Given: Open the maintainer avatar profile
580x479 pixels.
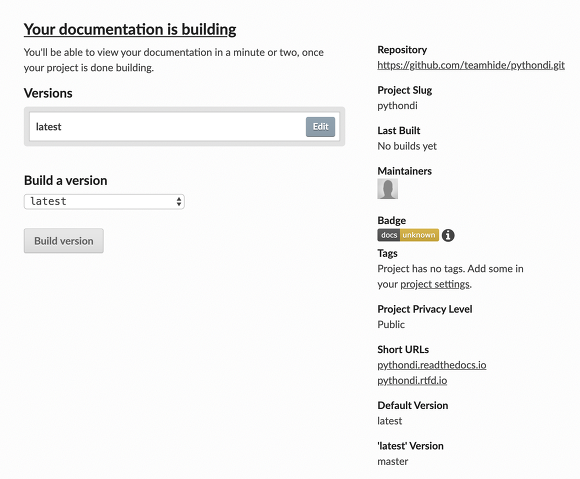Looking at the screenshot, I should tap(388, 189).
